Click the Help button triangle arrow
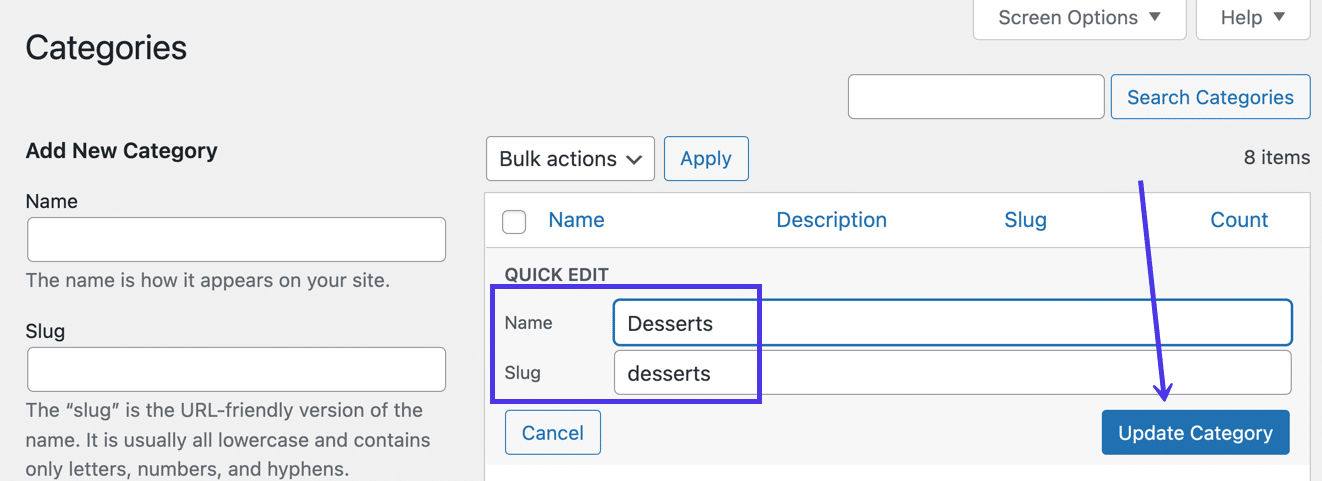 click(x=1280, y=17)
